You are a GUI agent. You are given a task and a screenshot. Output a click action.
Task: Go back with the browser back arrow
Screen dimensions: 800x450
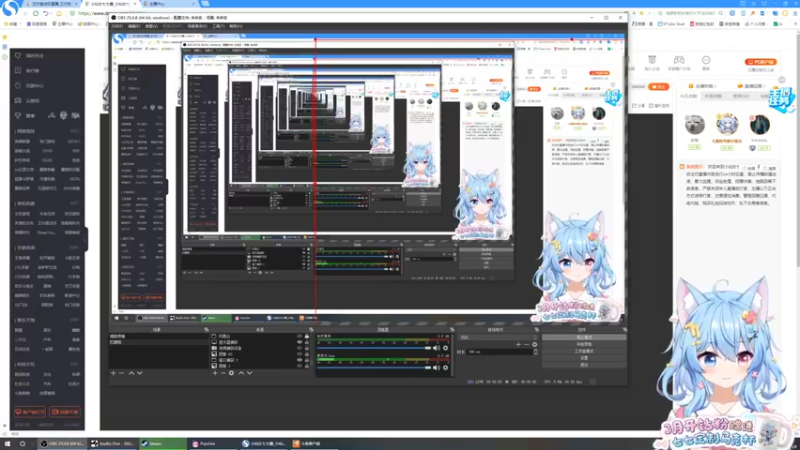pos(24,13)
